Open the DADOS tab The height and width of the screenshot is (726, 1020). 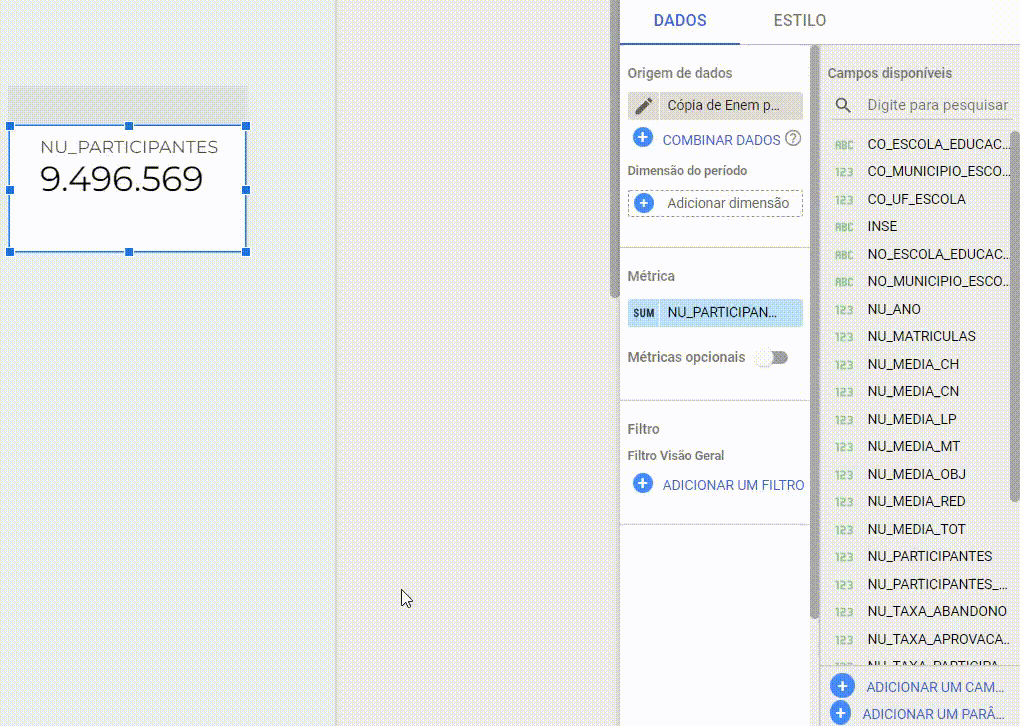point(680,21)
